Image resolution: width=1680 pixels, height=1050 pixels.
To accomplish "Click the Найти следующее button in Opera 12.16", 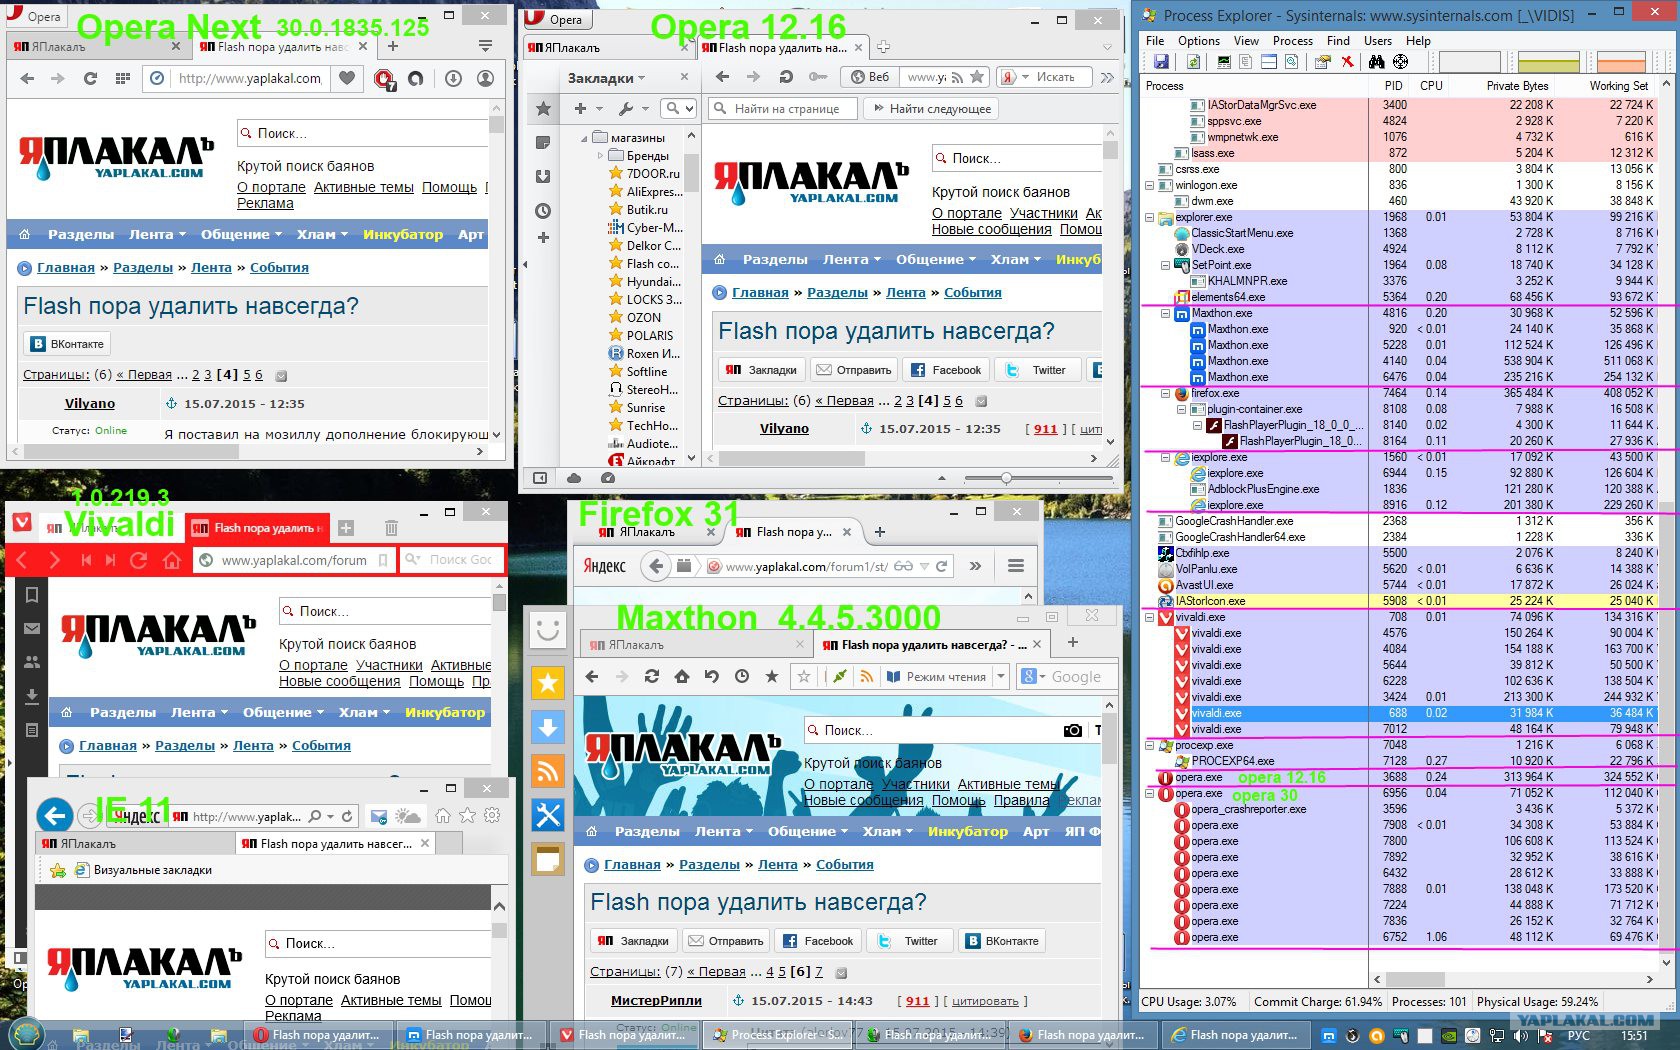I will tap(932, 108).
